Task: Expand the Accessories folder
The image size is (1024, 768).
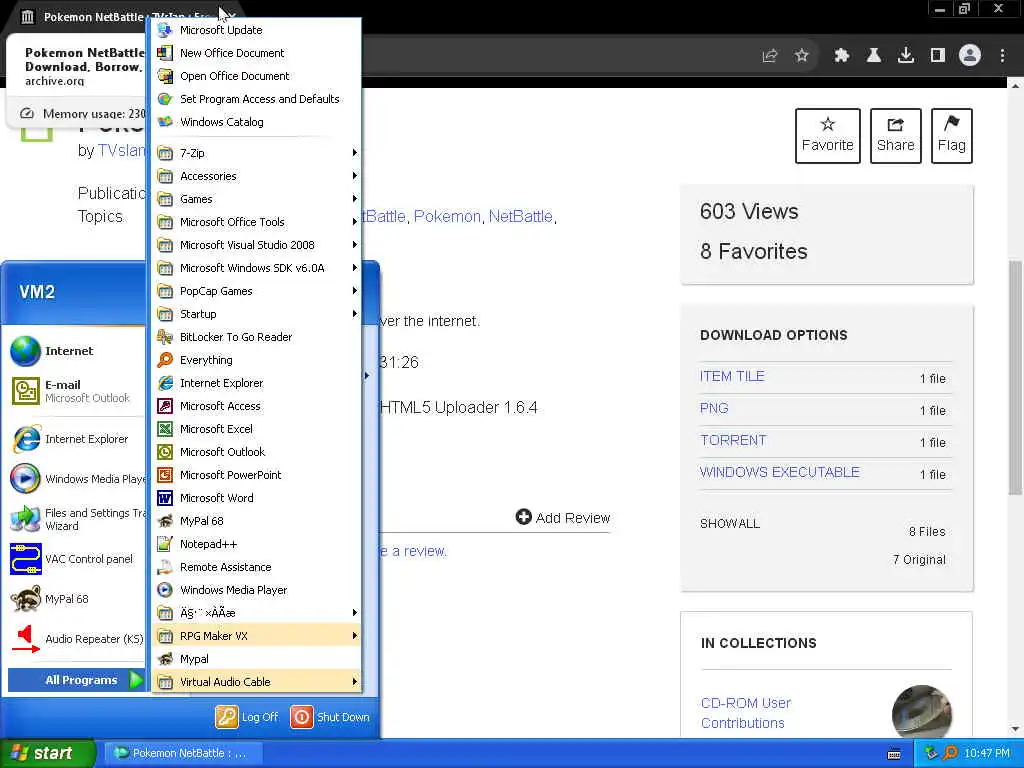Action: pyautogui.click(x=257, y=176)
